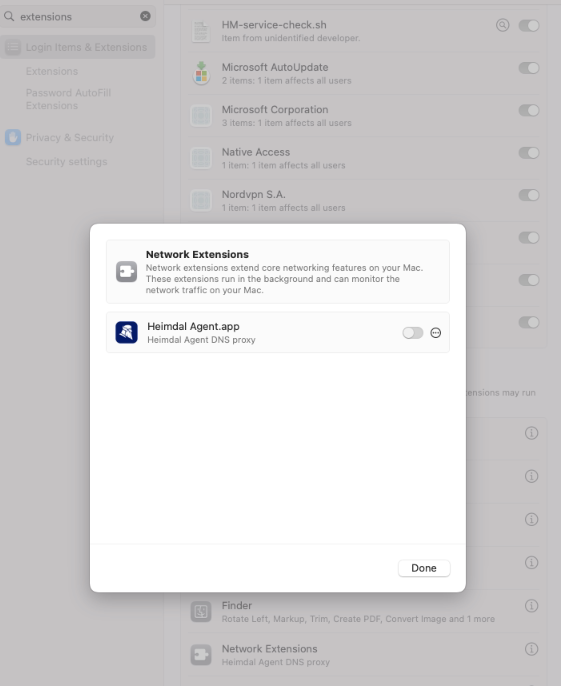Image resolution: width=561 pixels, height=686 pixels.
Task: Click the info icon for Network Extensions row
Action: point(531,649)
